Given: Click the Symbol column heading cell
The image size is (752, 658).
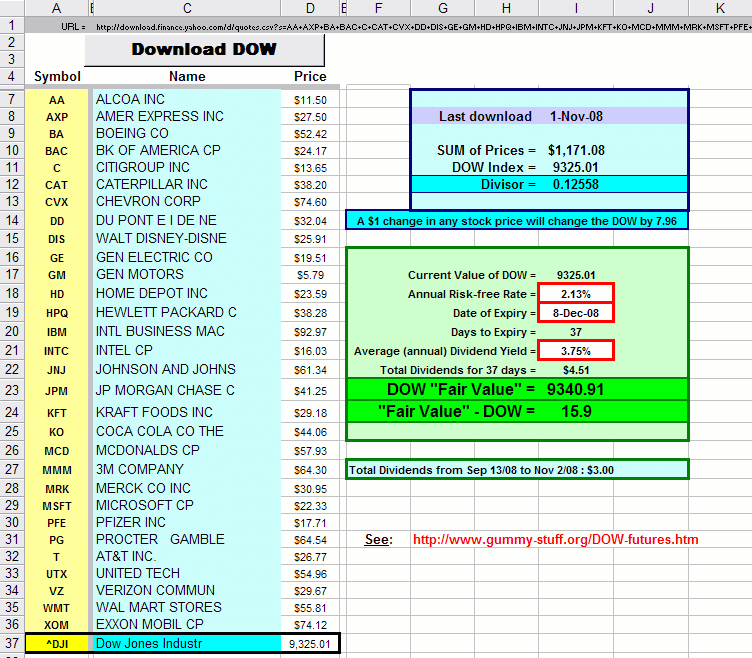Looking at the screenshot, I should [57, 76].
